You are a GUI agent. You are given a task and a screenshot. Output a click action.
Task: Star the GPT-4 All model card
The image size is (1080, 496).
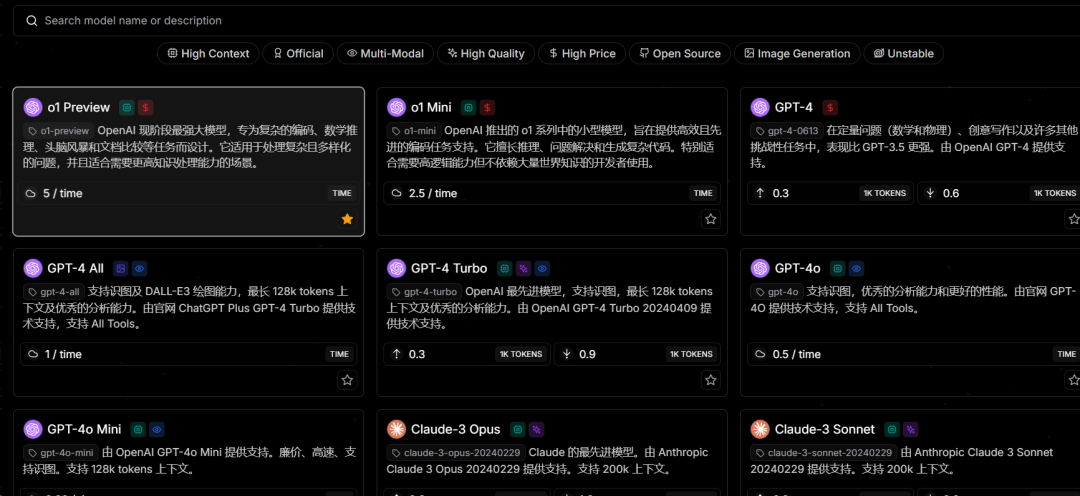347,380
